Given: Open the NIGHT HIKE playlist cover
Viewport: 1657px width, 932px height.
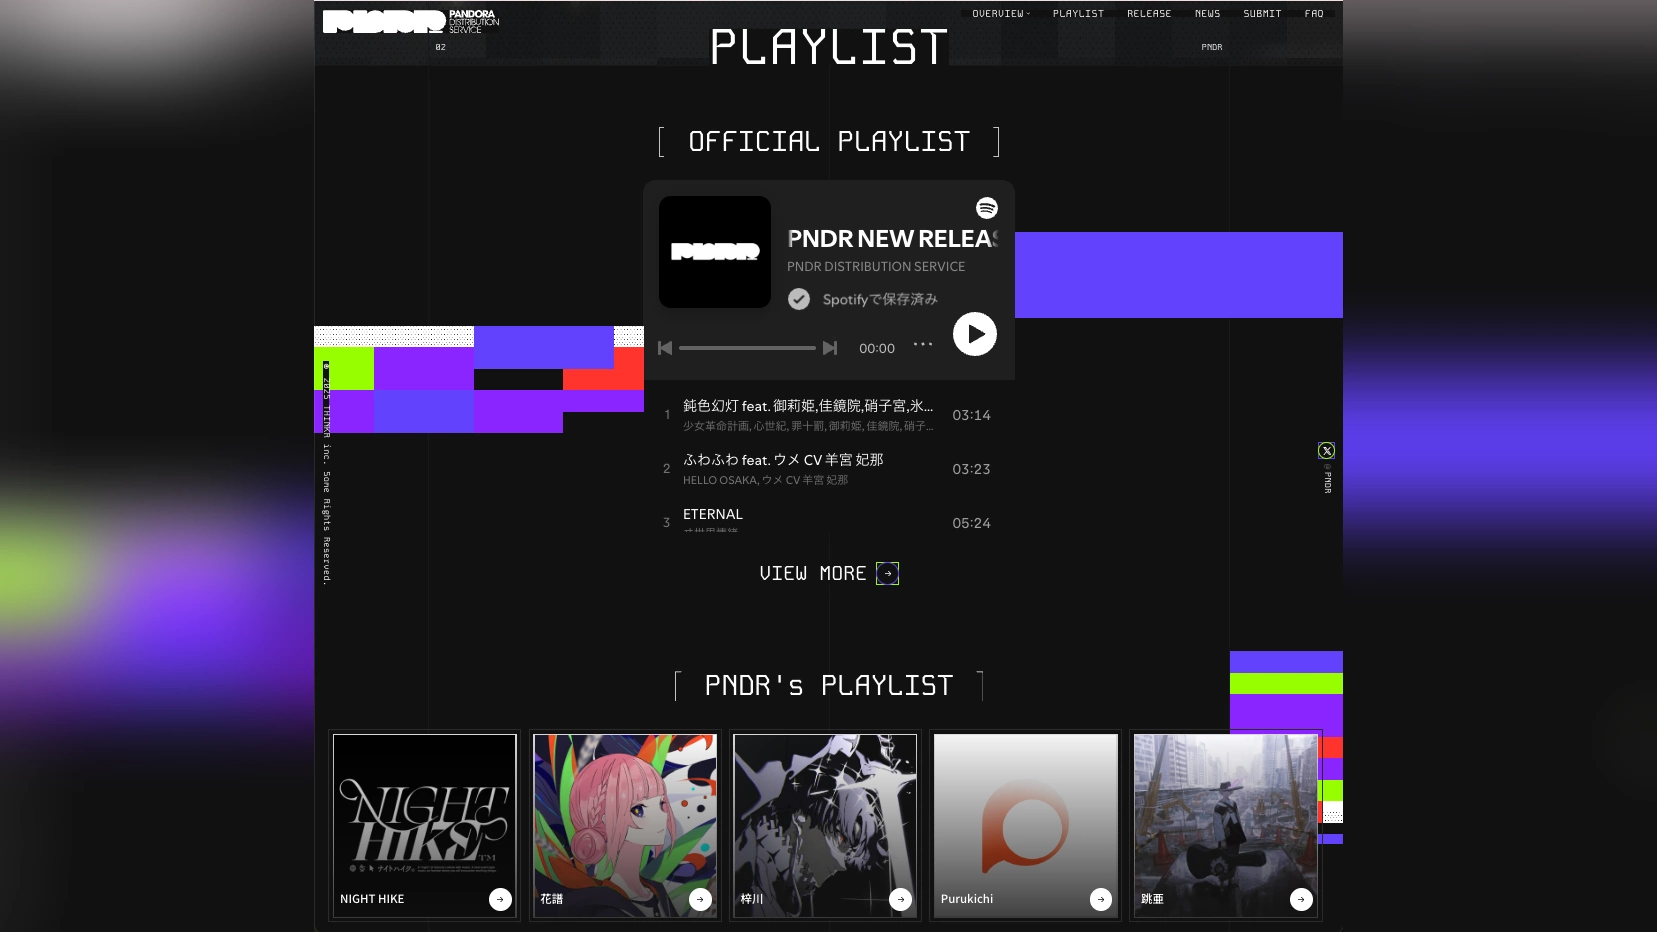Looking at the screenshot, I should coord(425,826).
